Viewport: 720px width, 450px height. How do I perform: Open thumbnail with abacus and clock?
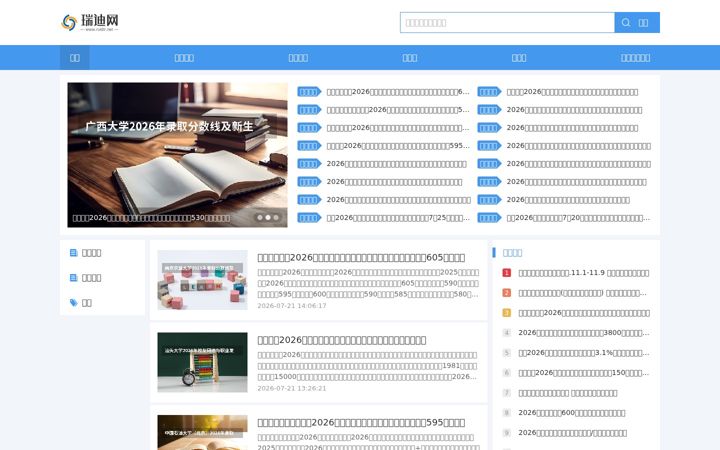click(x=202, y=362)
